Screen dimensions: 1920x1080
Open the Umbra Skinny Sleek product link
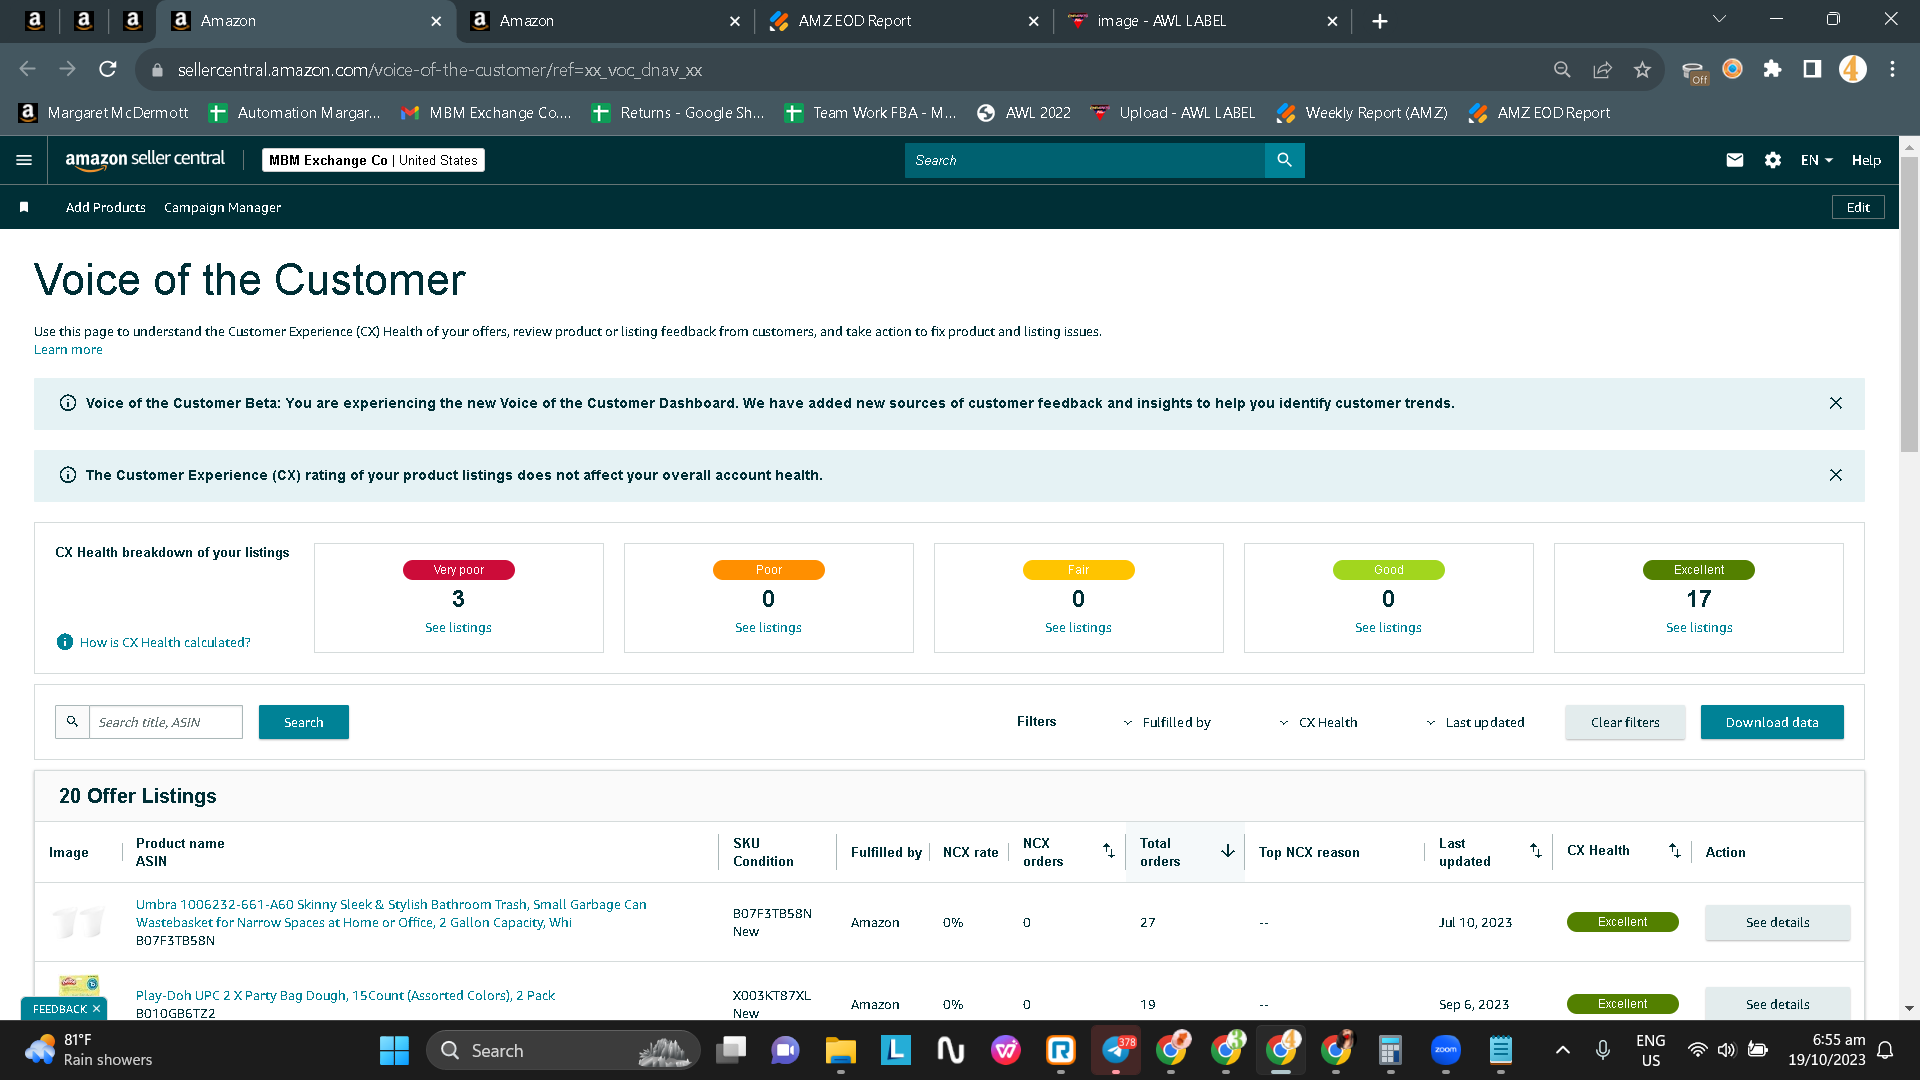tap(391, 913)
